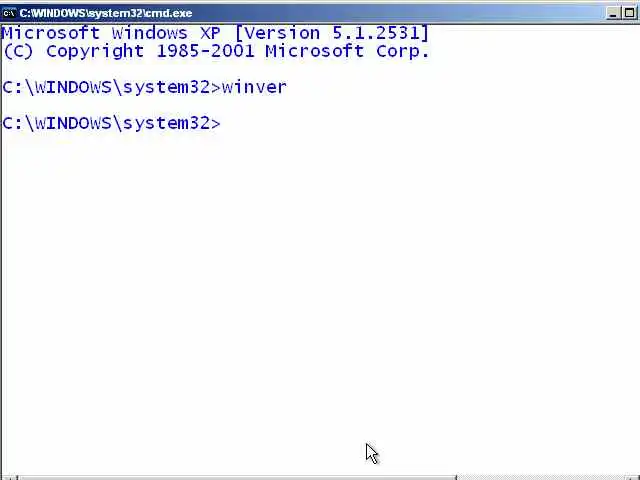Maximize the cmd.exe window
The image size is (640, 480).
629,13
